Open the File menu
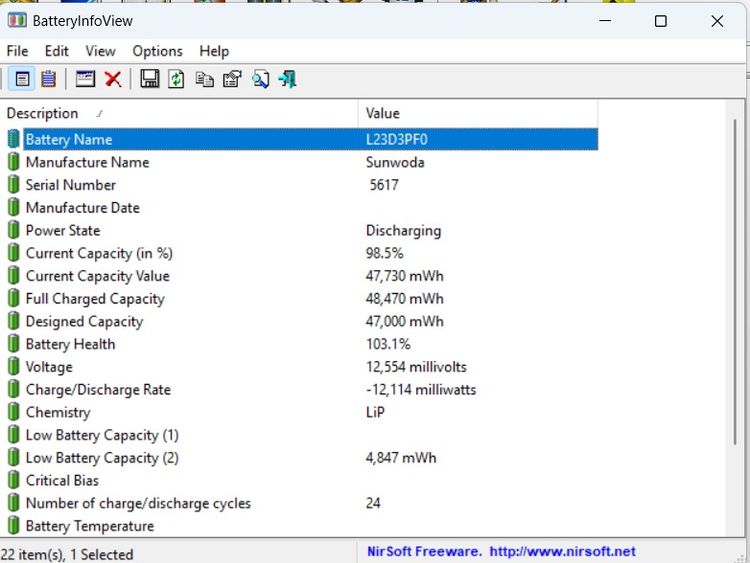The image size is (750, 563). pos(17,51)
